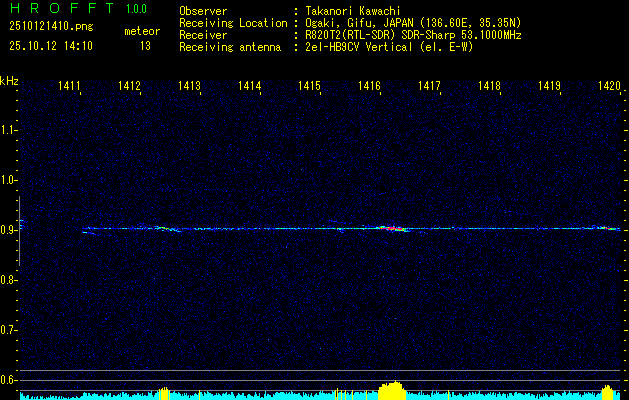Click the meteor label
This screenshot has height=400, width=629.
tap(142, 31)
